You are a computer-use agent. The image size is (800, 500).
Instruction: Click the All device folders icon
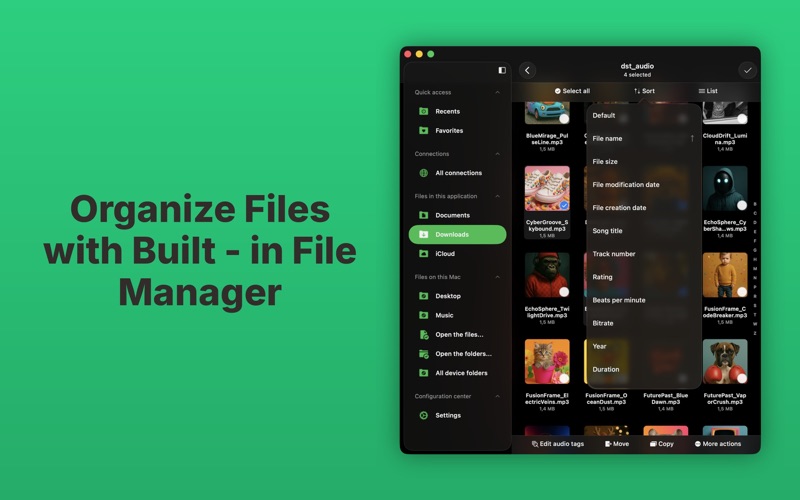pos(423,373)
